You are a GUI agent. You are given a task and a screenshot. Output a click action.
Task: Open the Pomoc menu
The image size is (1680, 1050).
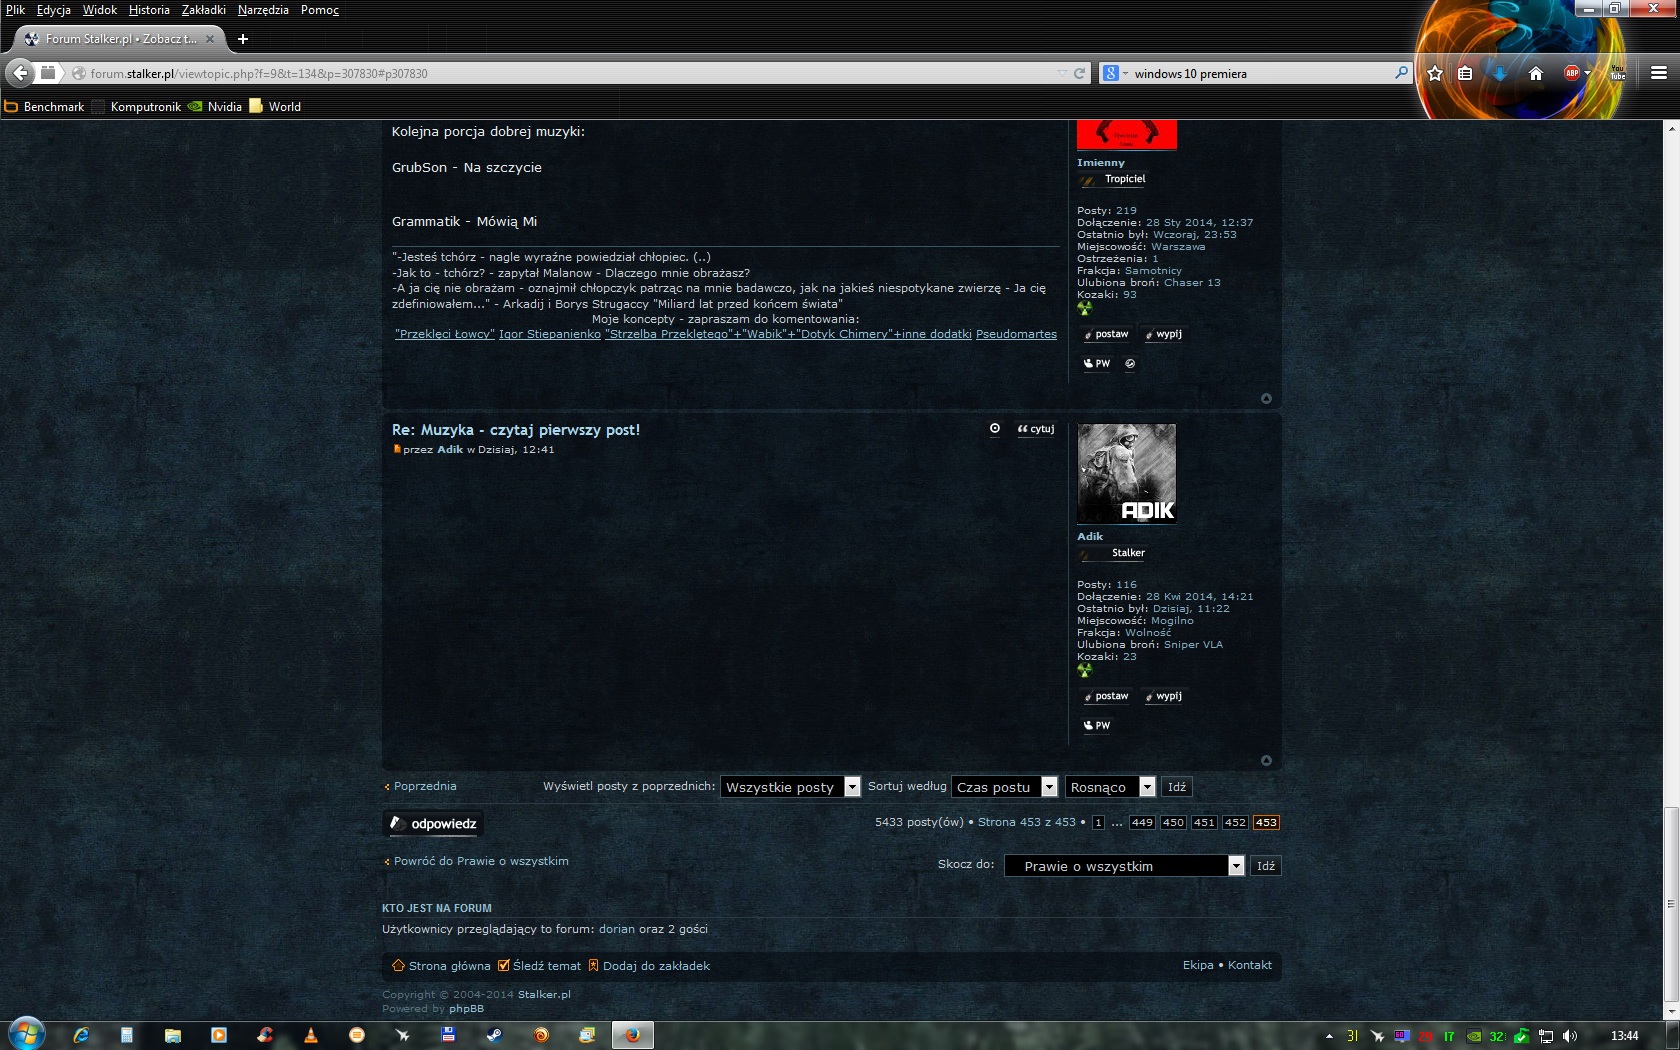pos(320,10)
